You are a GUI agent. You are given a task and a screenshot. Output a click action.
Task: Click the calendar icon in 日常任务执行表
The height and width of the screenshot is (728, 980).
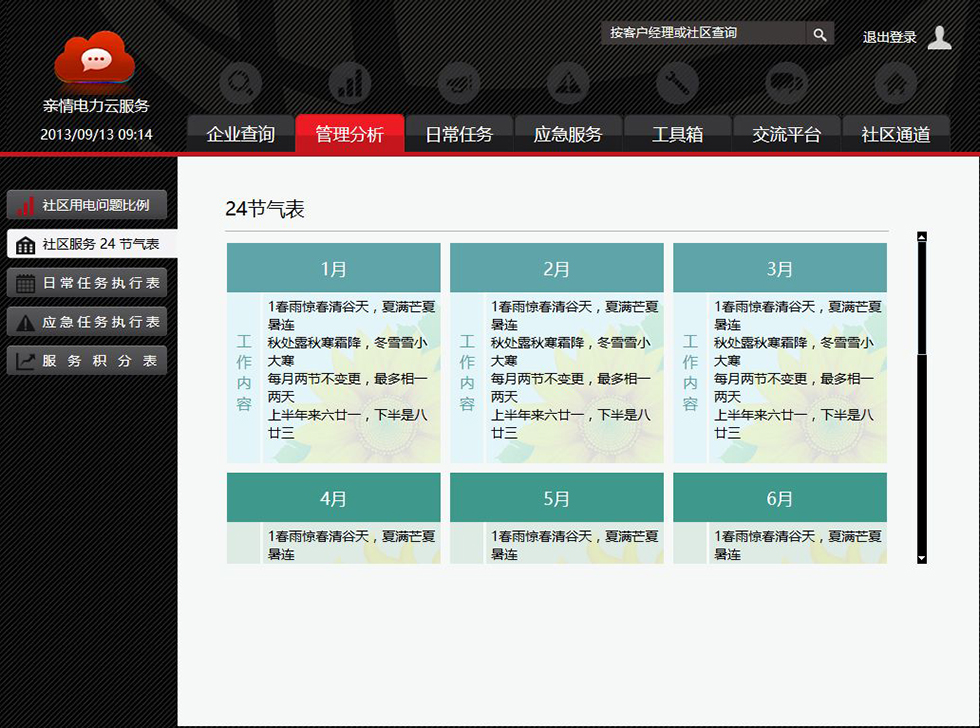pos(25,284)
